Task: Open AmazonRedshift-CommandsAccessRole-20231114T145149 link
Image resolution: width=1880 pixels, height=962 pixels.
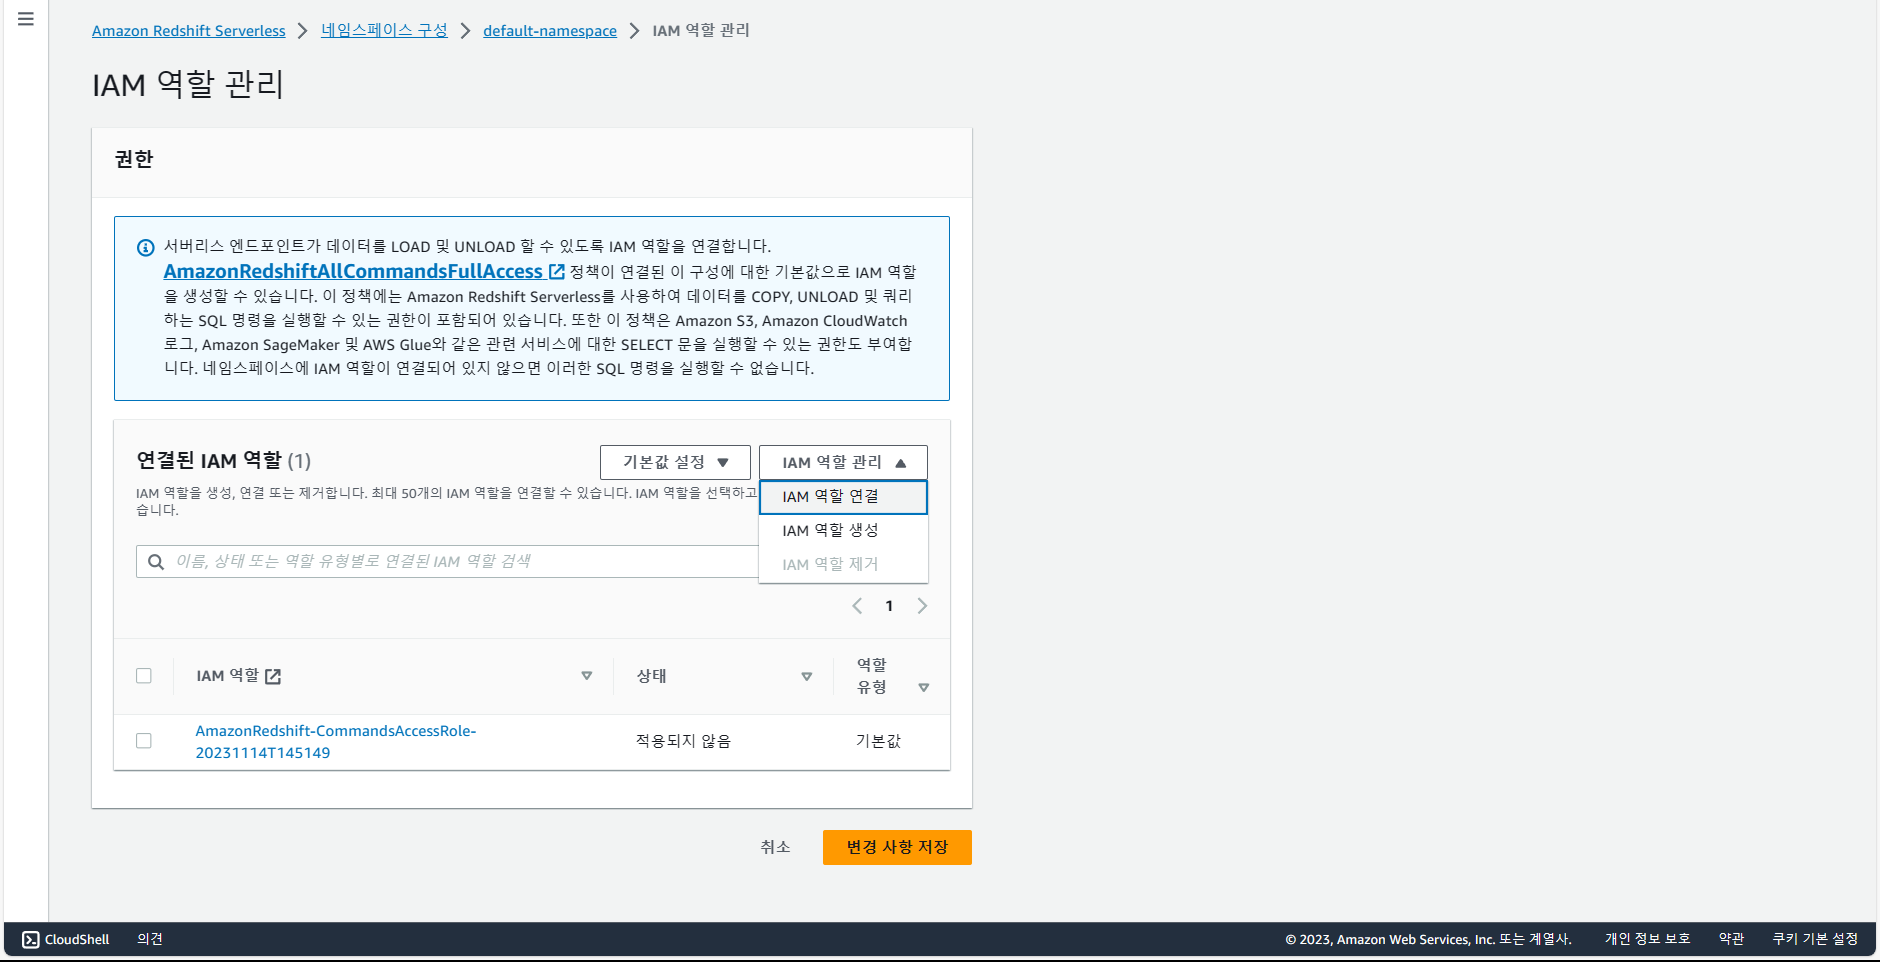Action: click(x=336, y=742)
